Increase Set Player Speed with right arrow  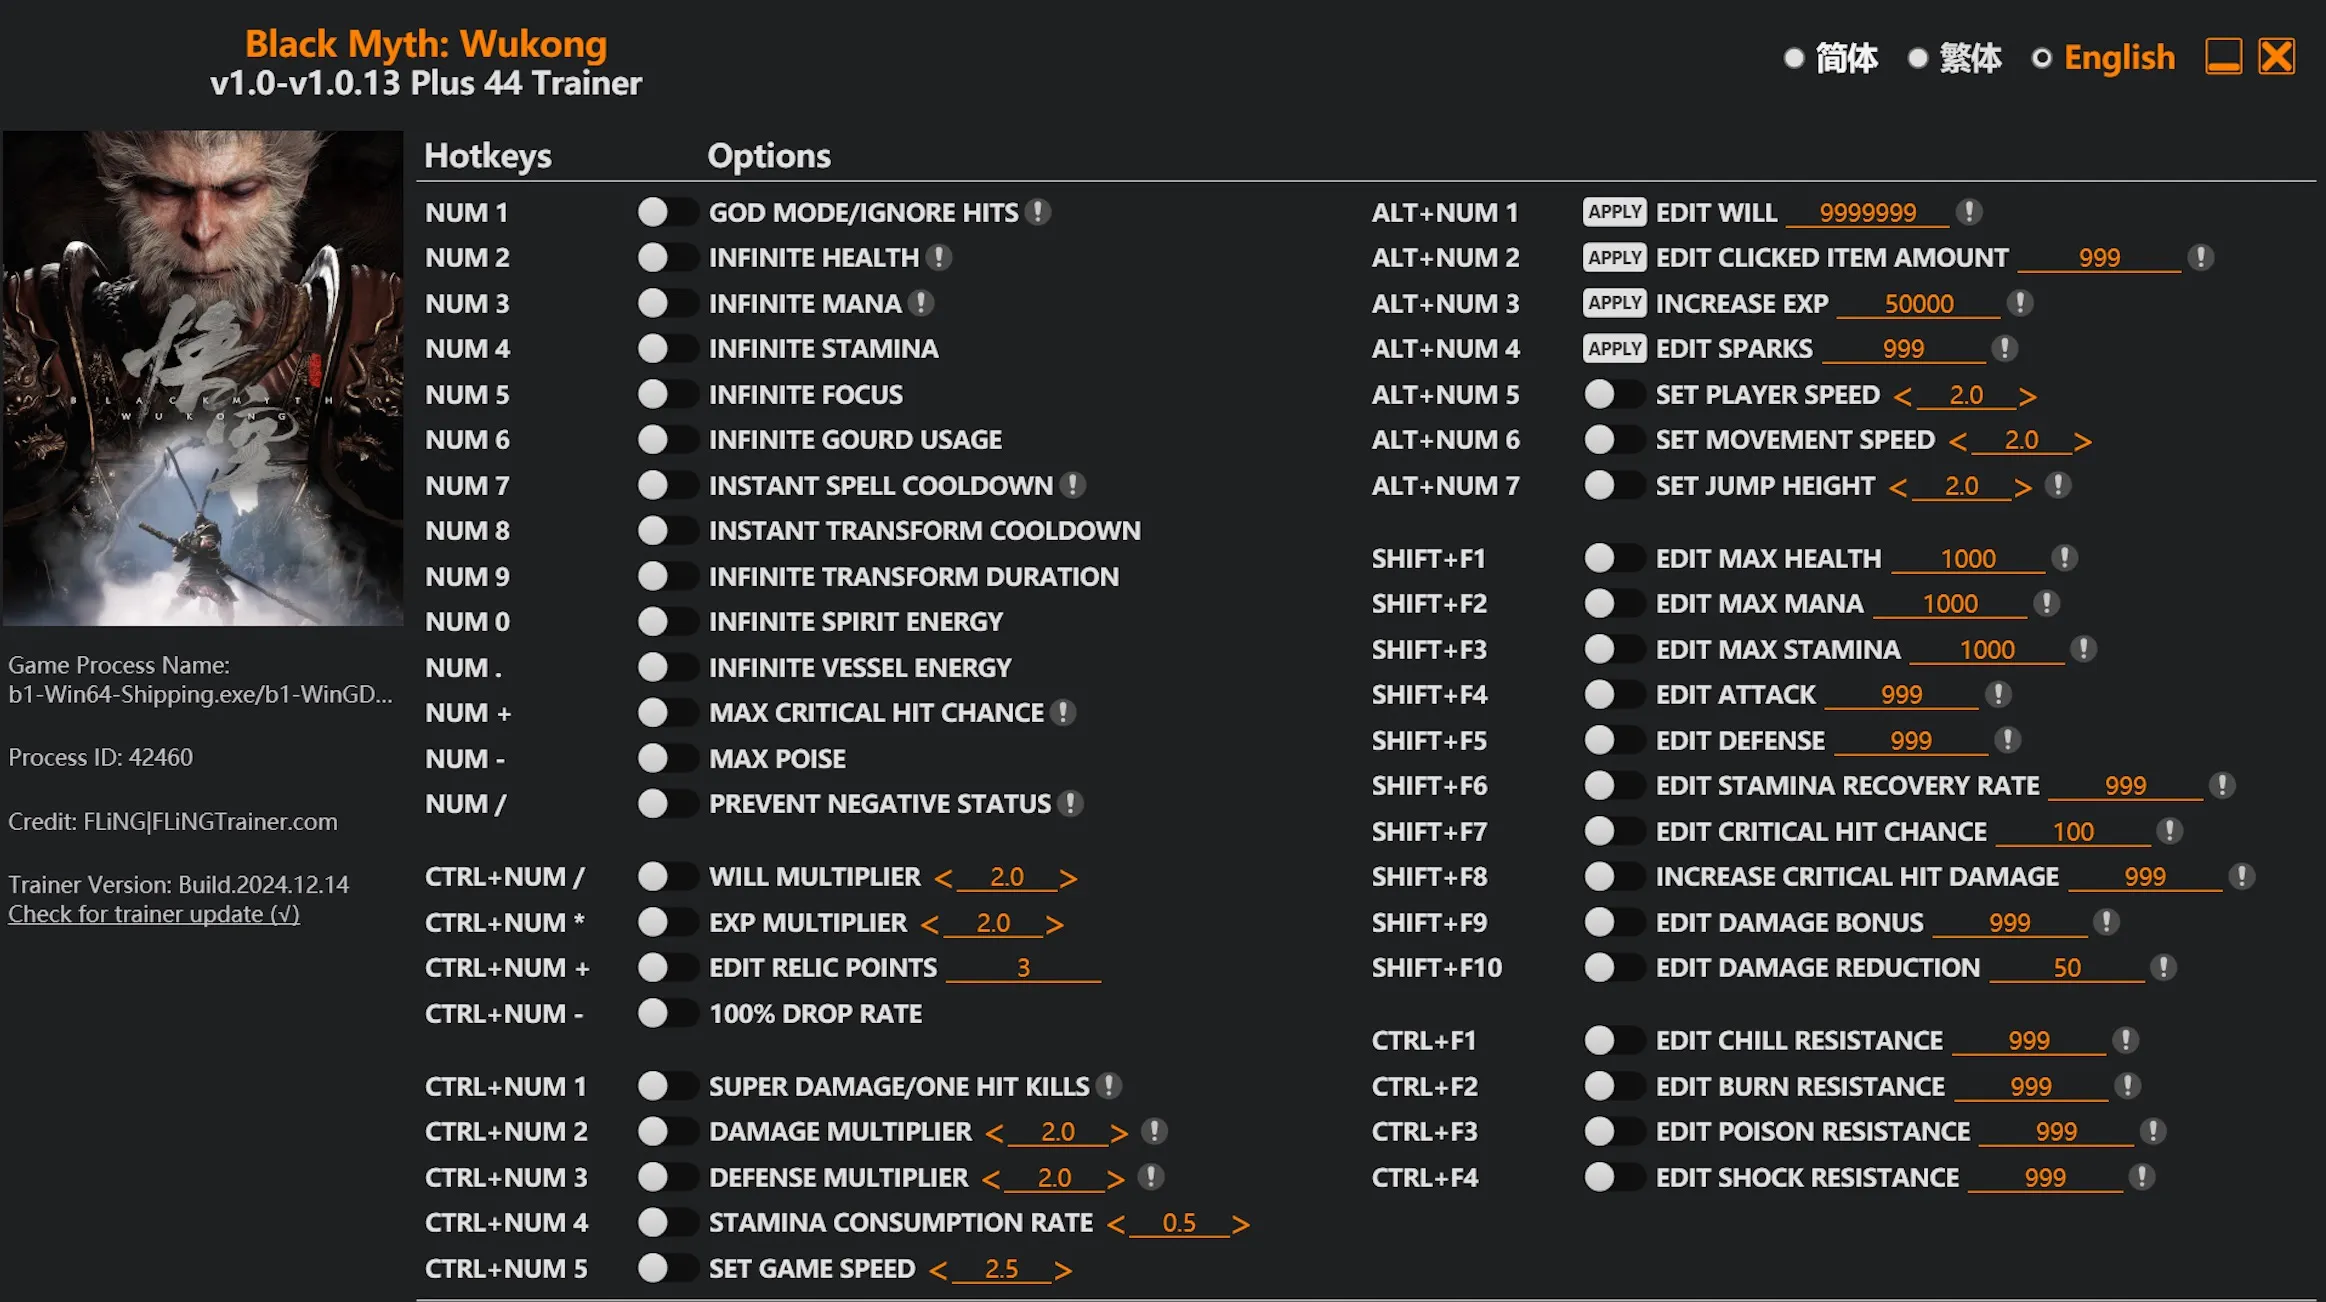pyautogui.click(x=2027, y=396)
